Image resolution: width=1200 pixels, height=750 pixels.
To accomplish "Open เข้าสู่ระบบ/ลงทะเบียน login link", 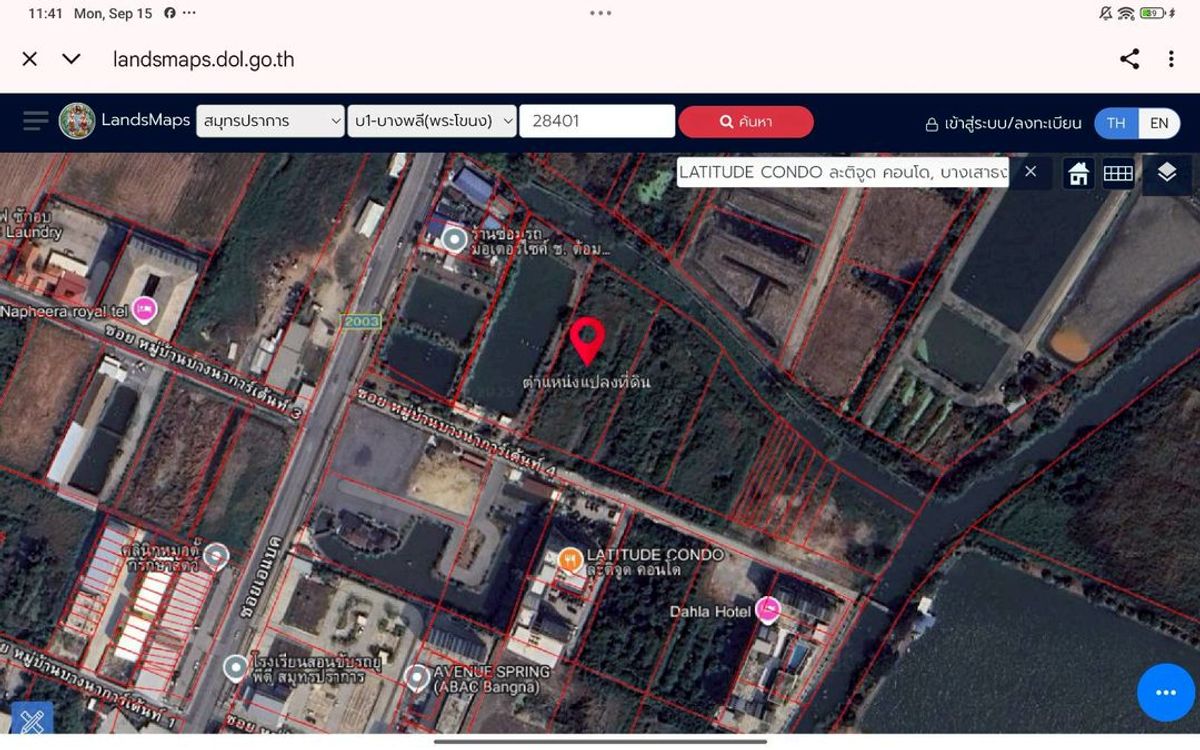I will coord(1003,123).
